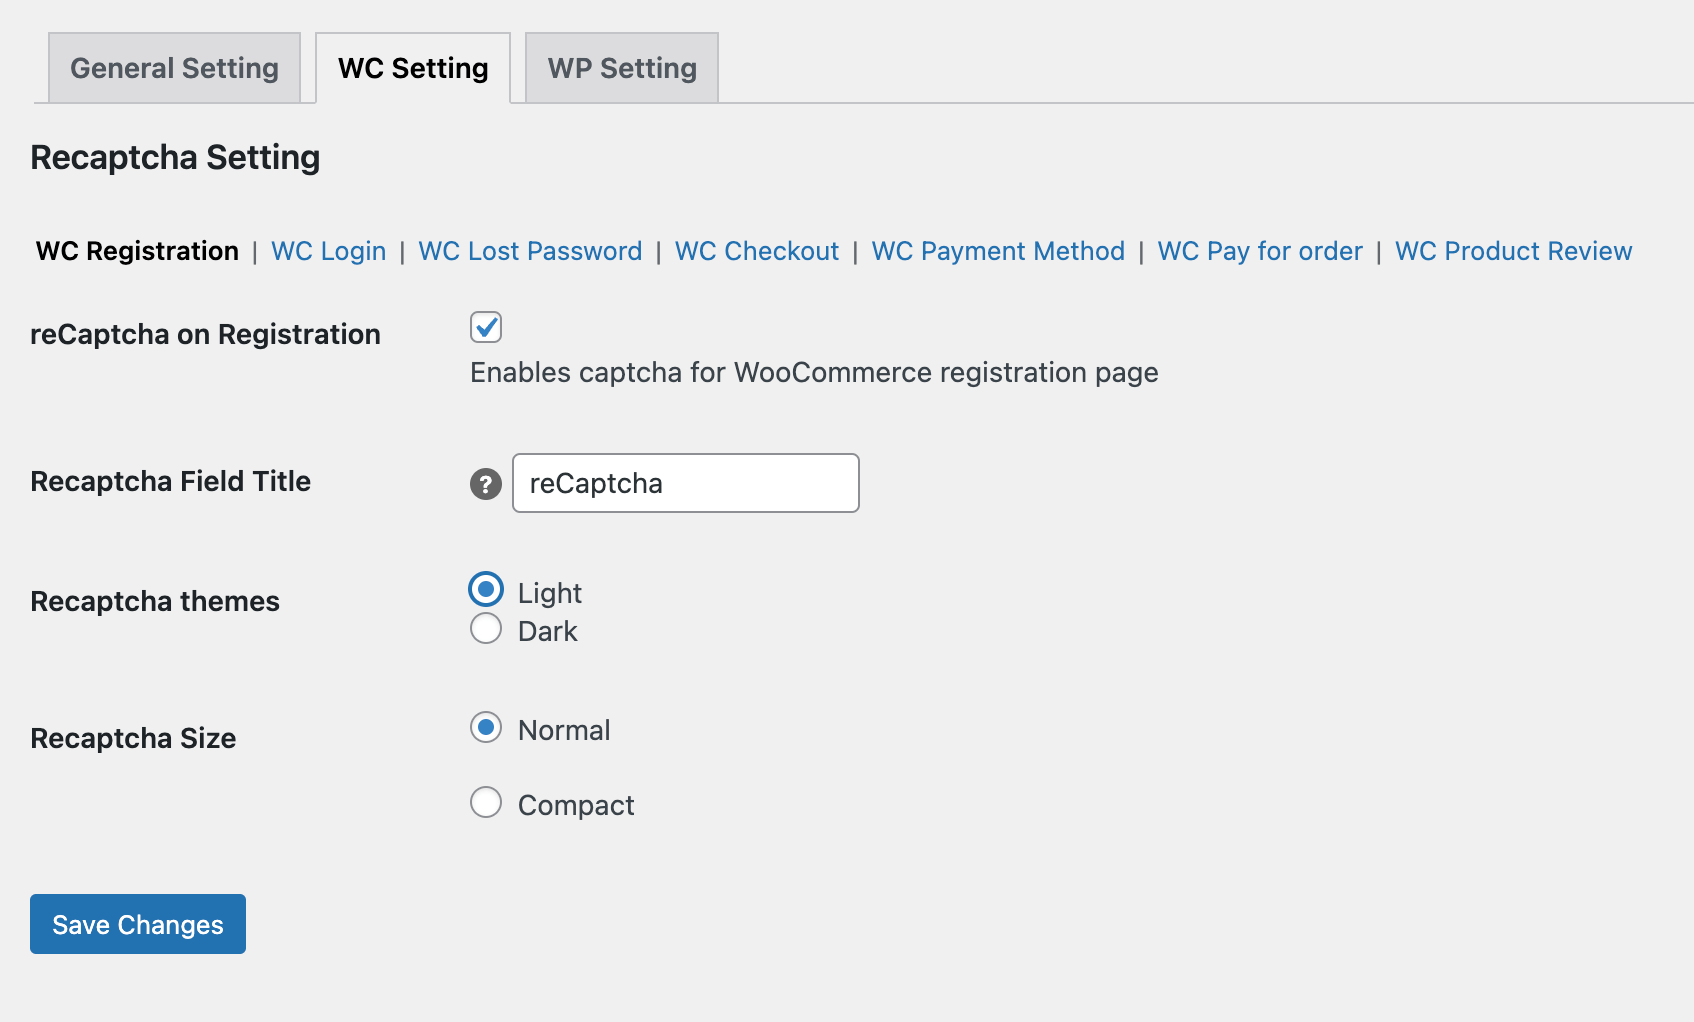The height and width of the screenshot is (1022, 1694).
Task: Click the Recaptcha Setting page heading
Action: point(175,157)
